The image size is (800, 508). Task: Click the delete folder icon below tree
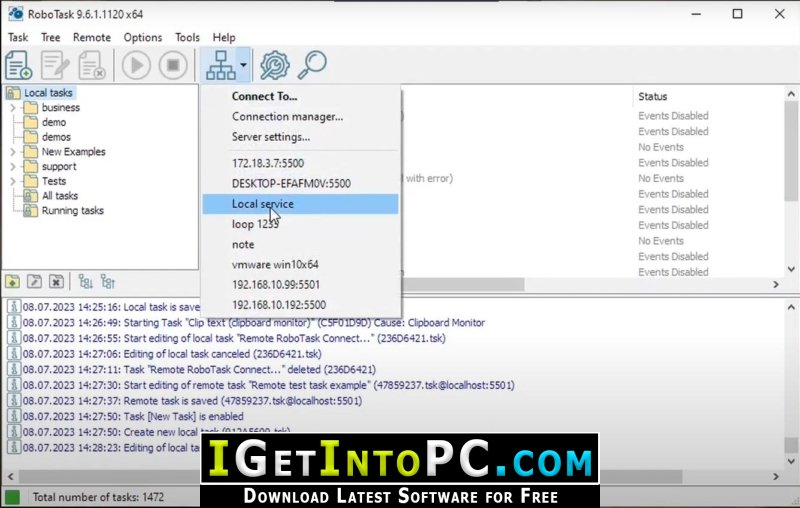pyautogui.click(x=57, y=282)
